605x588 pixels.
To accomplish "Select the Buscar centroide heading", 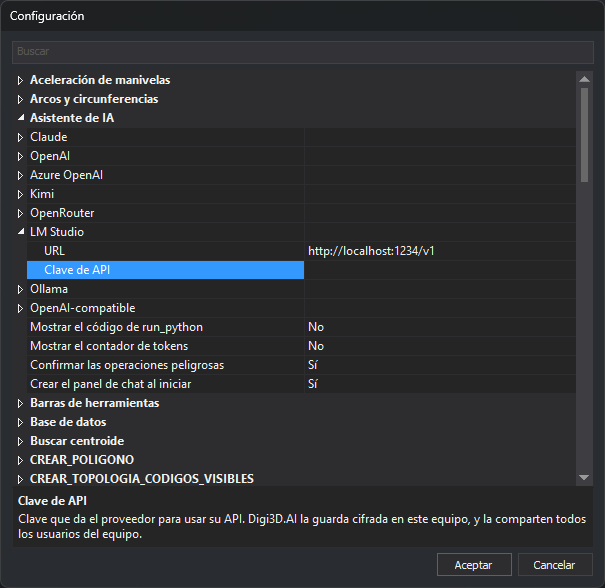I will pyautogui.click(x=77, y=441).
